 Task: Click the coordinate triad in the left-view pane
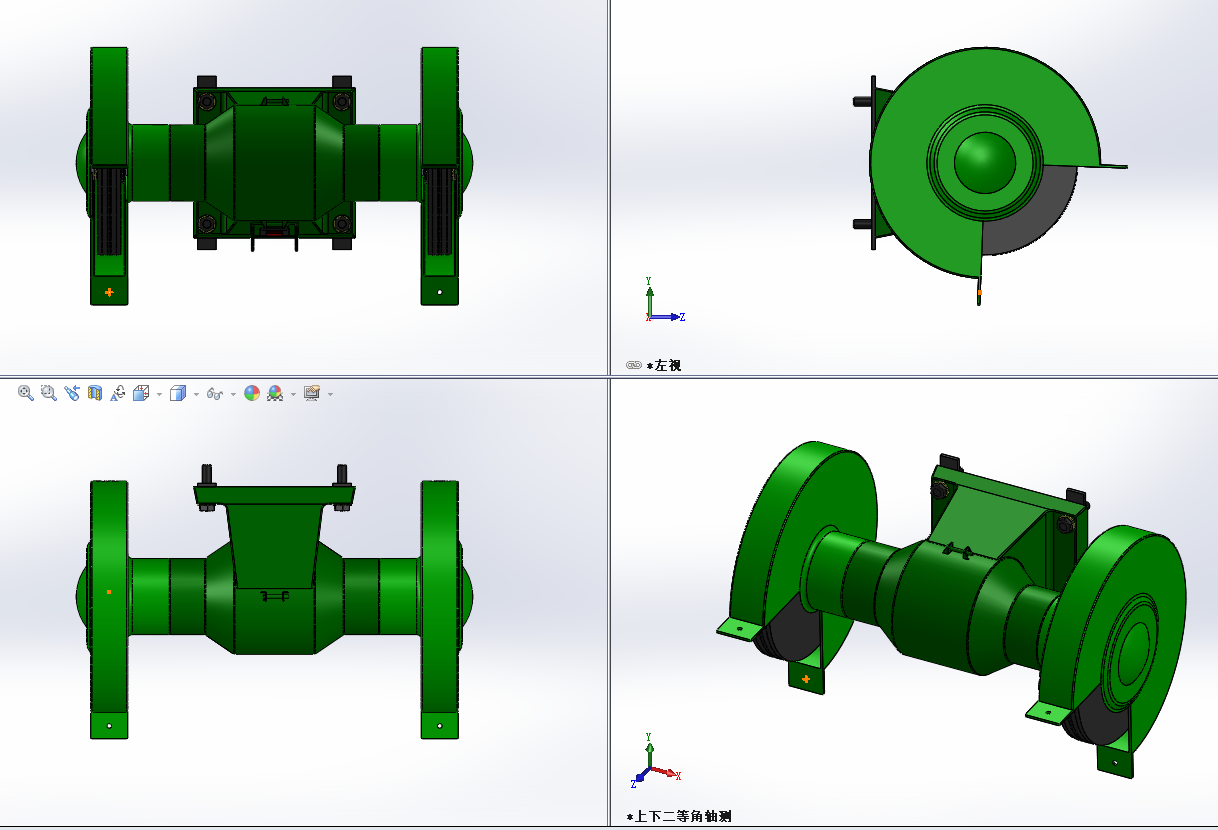(x=664, y=300)
